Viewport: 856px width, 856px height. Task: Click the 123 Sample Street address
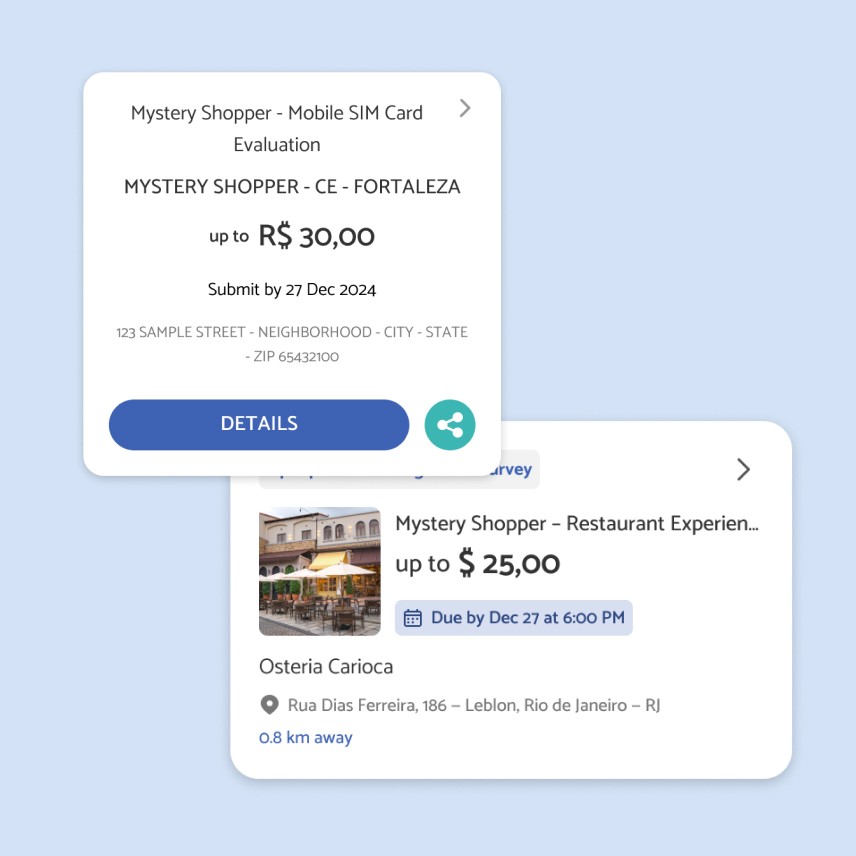point(292,332)
